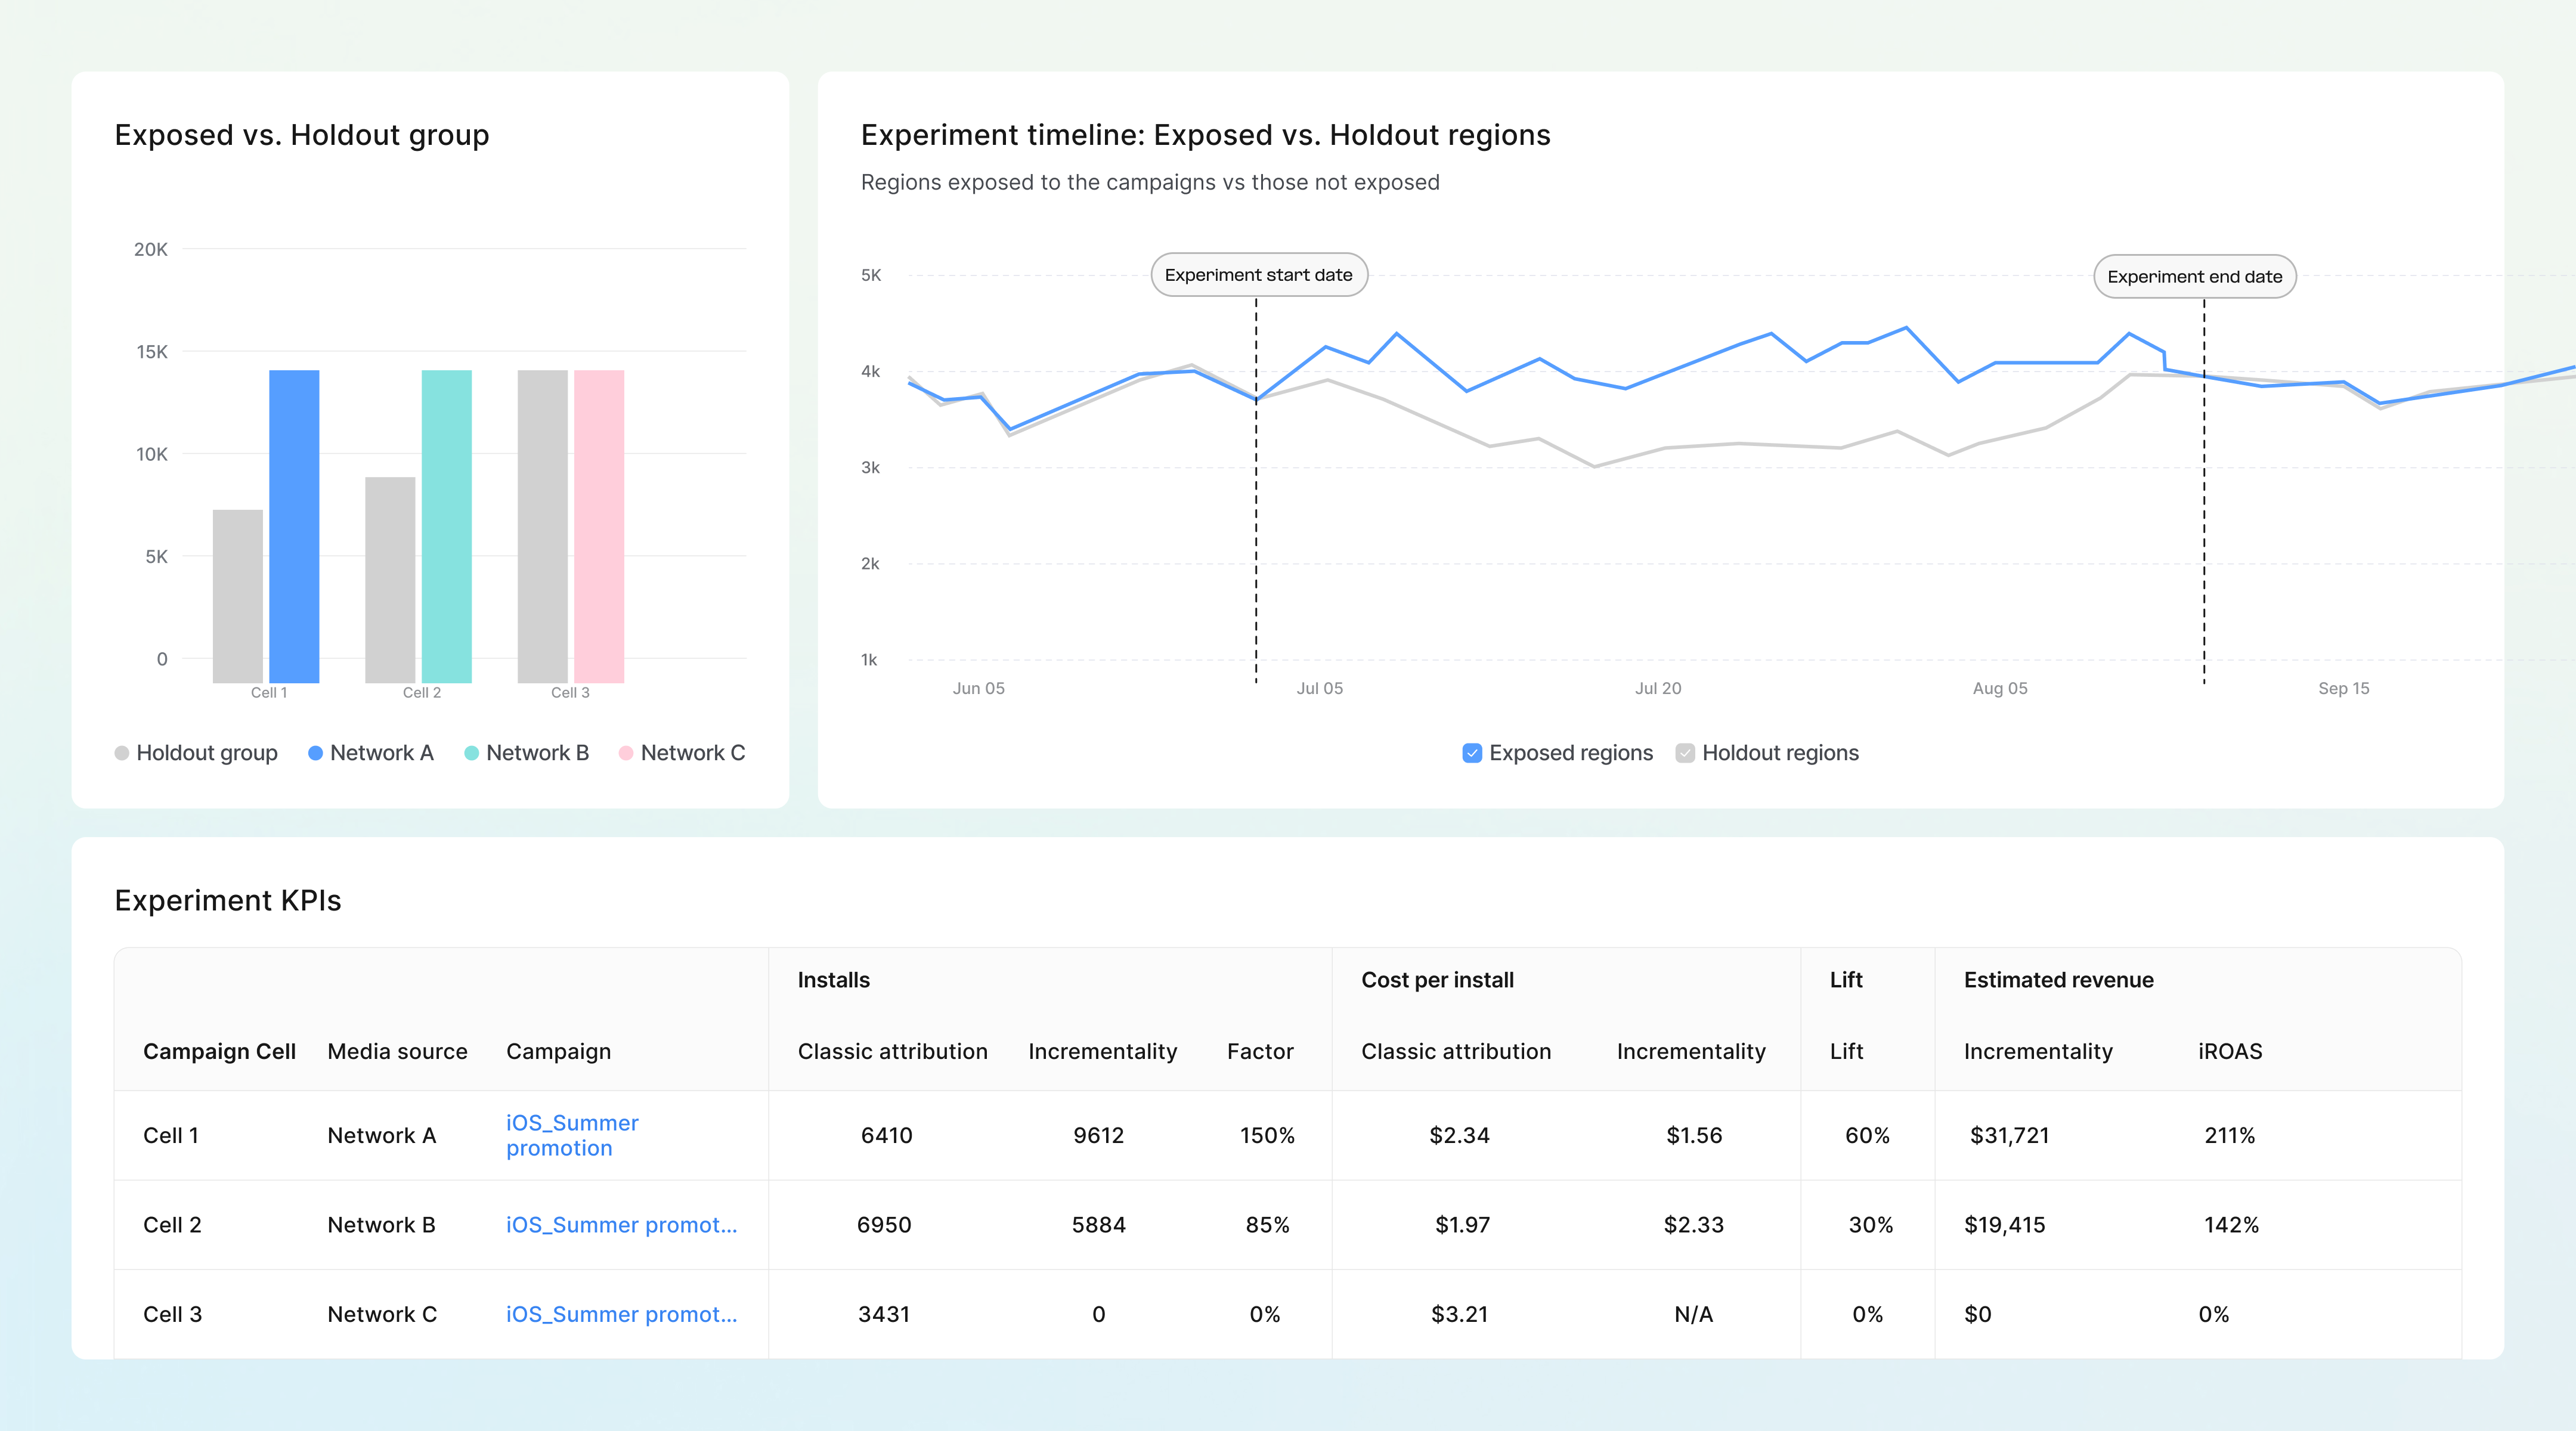Image resolution: width=2576 pixels, height=1431 pixels.
Task: Click the Lift column header
Action: (x=1845, y=980)
